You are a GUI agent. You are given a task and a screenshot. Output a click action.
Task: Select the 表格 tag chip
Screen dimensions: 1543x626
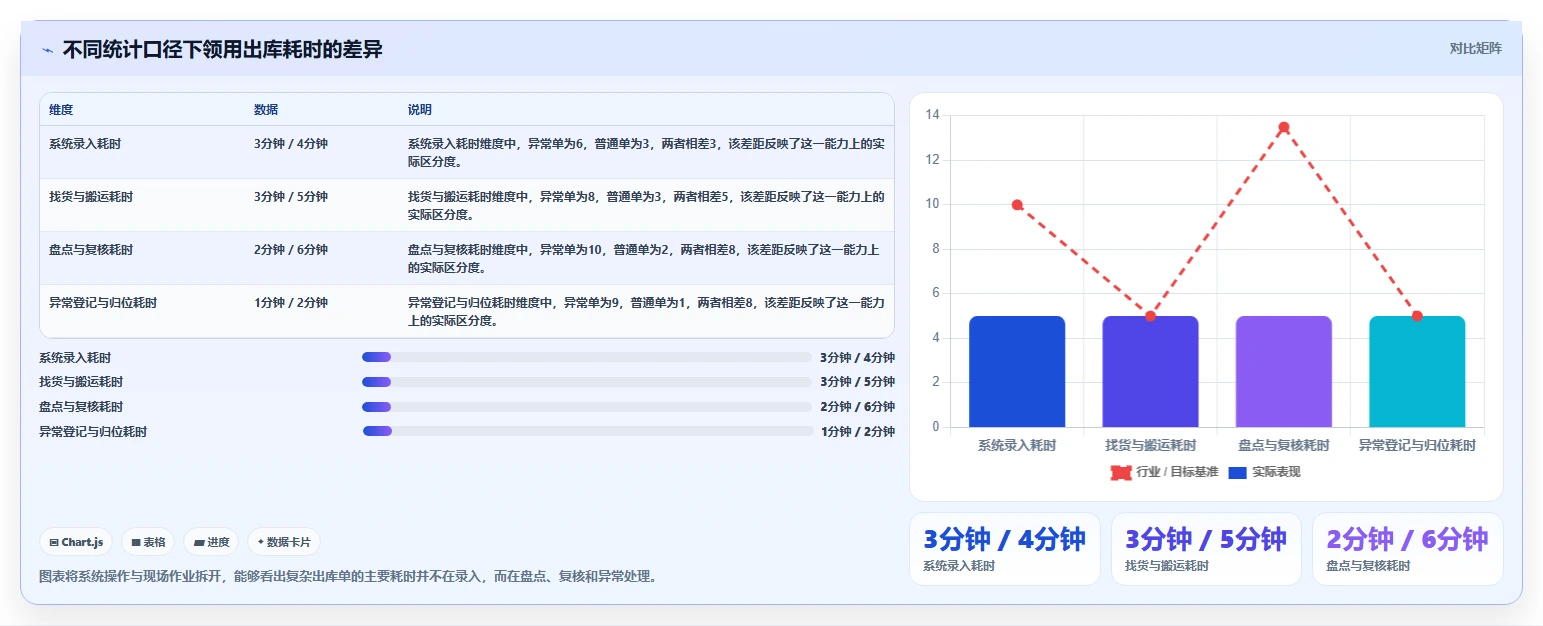[148, 542]
